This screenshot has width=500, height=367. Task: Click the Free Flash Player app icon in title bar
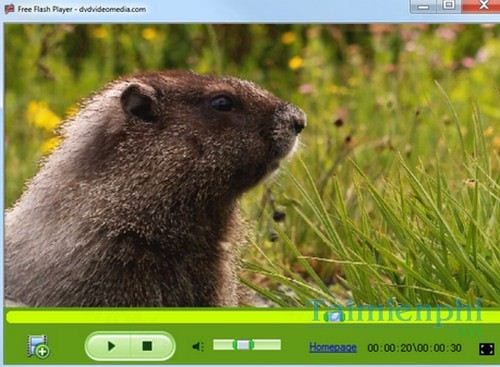click(9, 9)
